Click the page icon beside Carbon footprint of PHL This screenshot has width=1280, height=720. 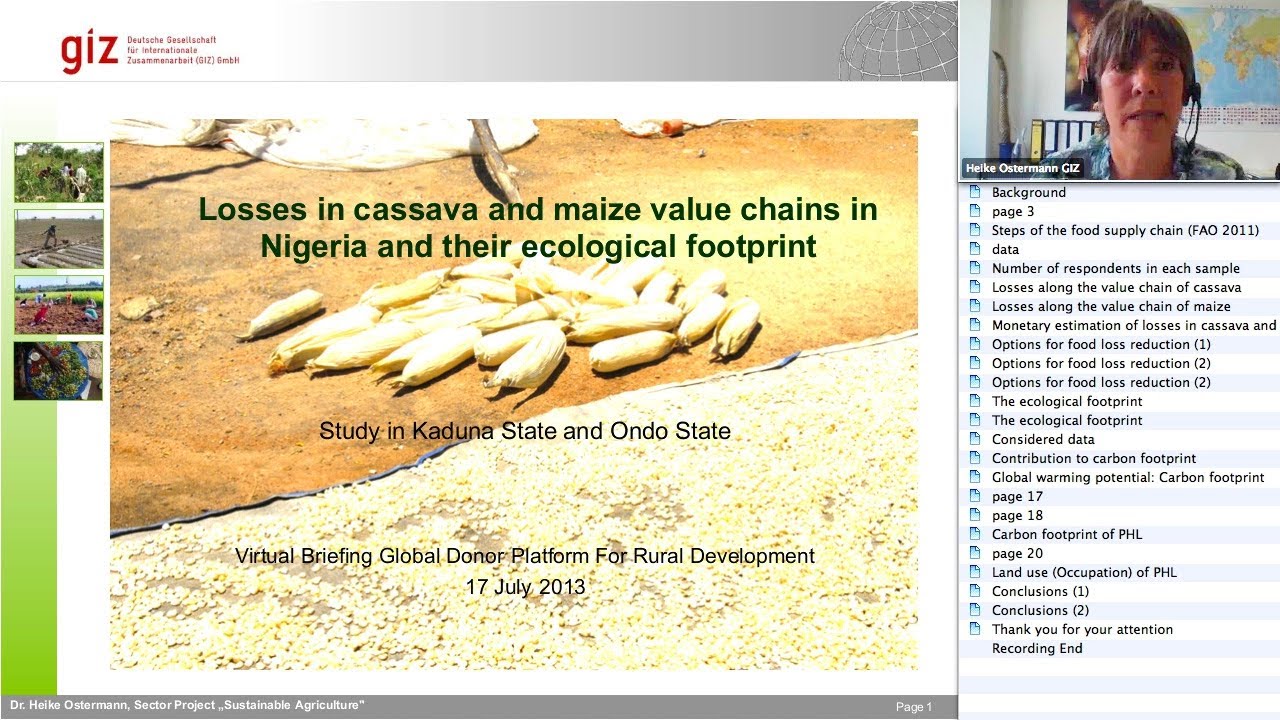975,534
